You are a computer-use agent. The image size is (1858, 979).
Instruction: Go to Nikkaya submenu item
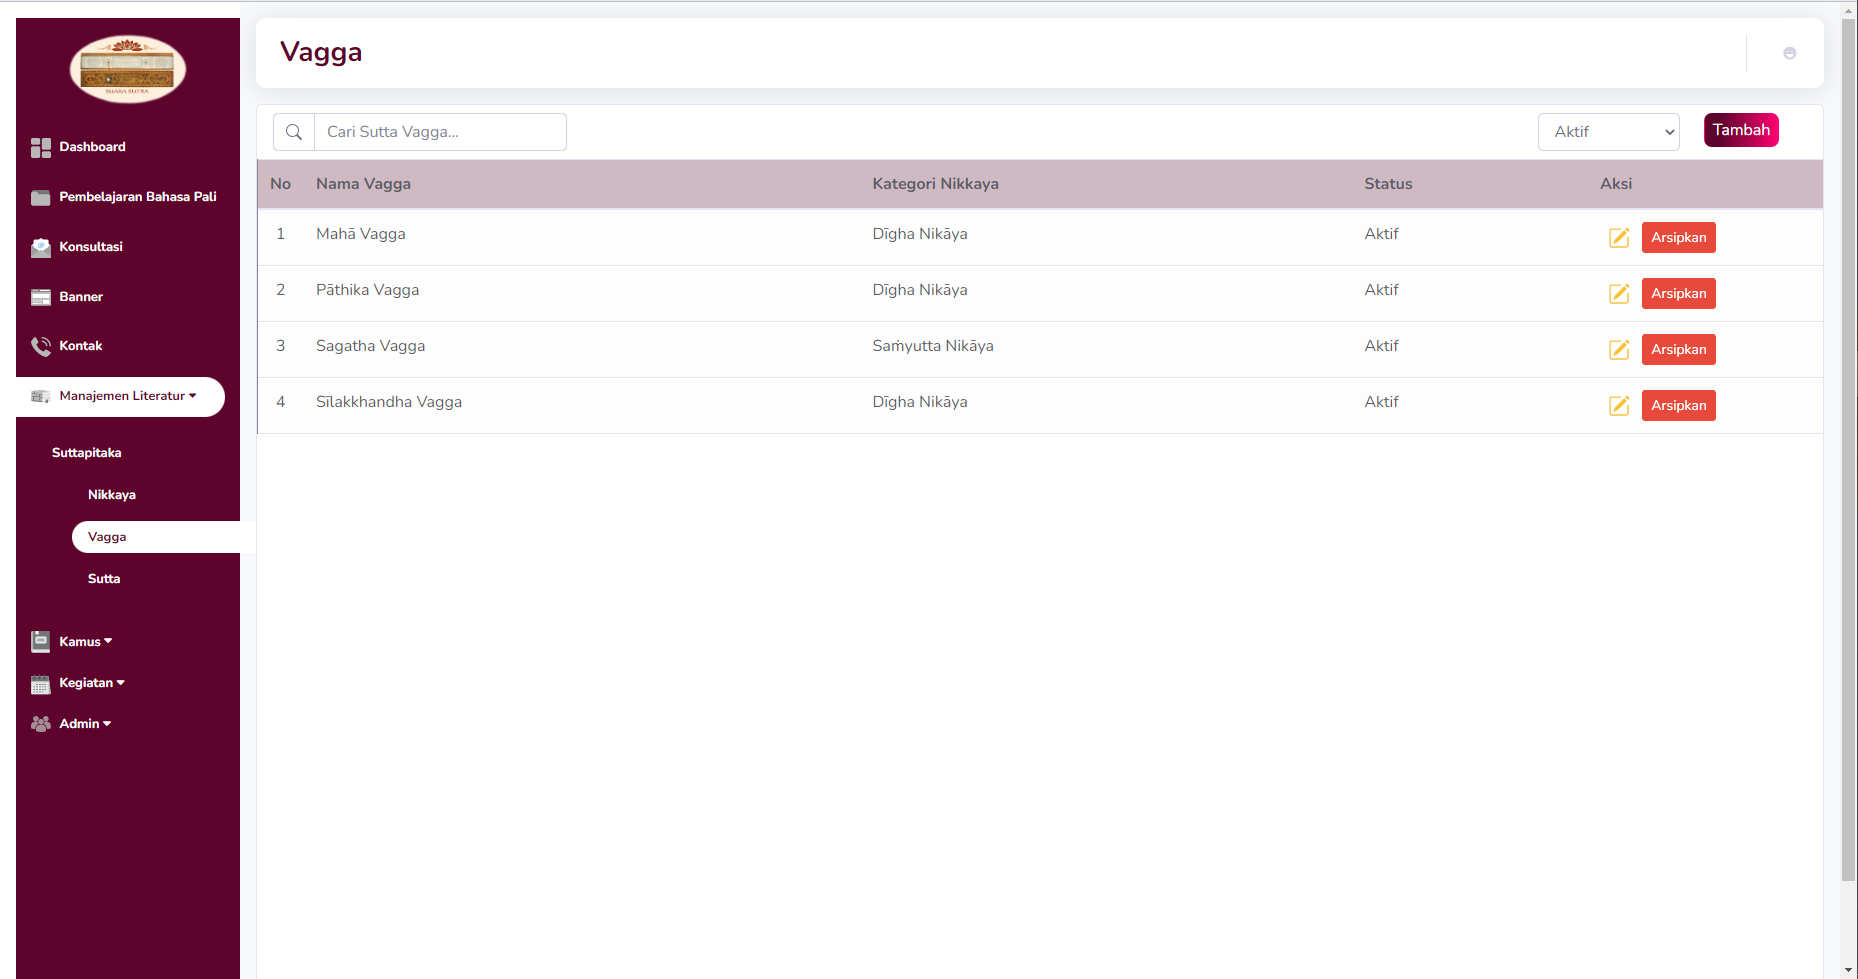pyautogui.click(x=112, y=495)
